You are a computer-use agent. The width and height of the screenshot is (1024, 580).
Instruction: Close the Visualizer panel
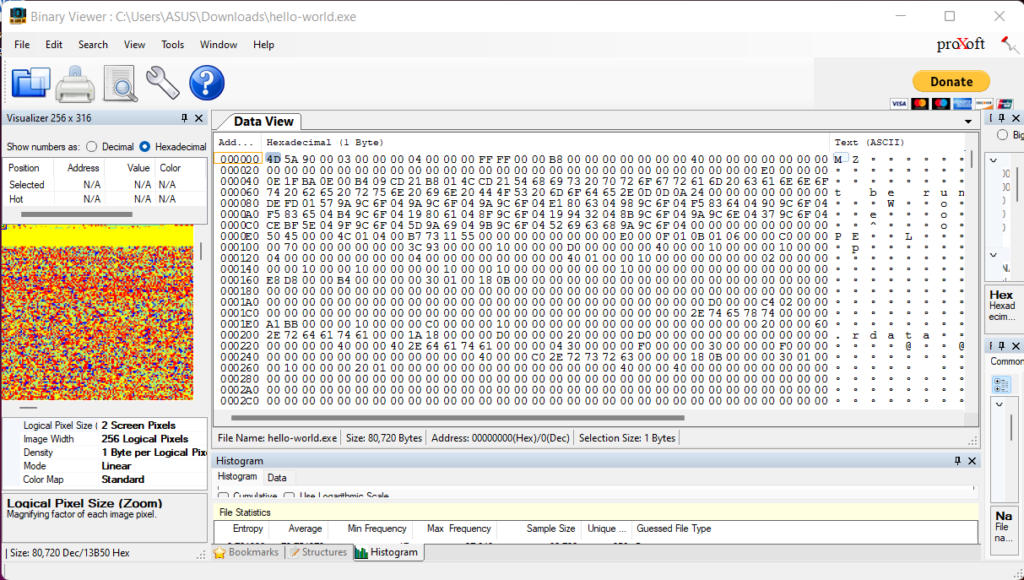199,118
